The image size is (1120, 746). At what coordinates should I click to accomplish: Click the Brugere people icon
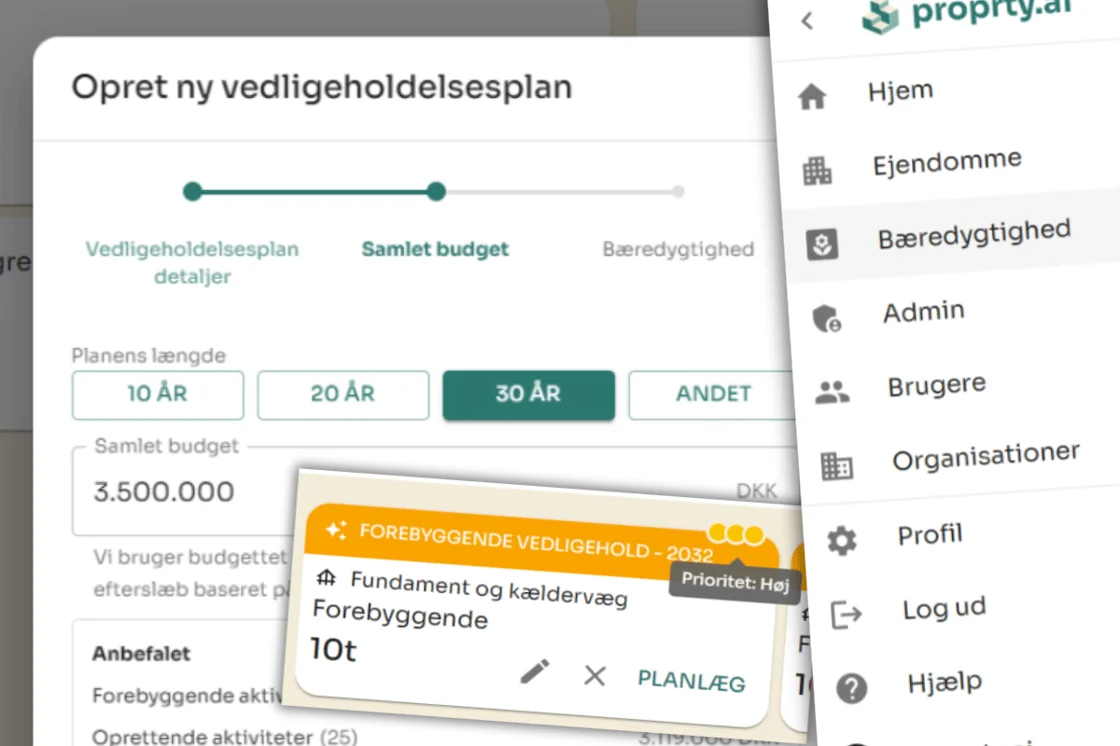coord(832,392)
